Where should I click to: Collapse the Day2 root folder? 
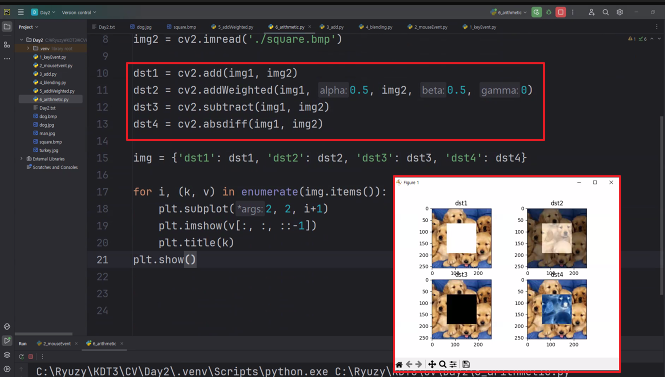[x=21, y=40]
